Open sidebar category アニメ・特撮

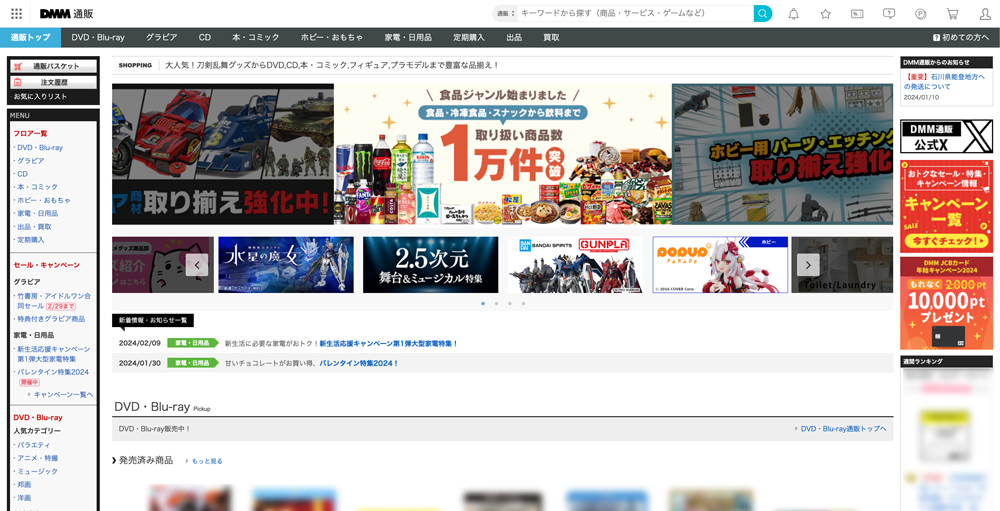coord(38,458)
